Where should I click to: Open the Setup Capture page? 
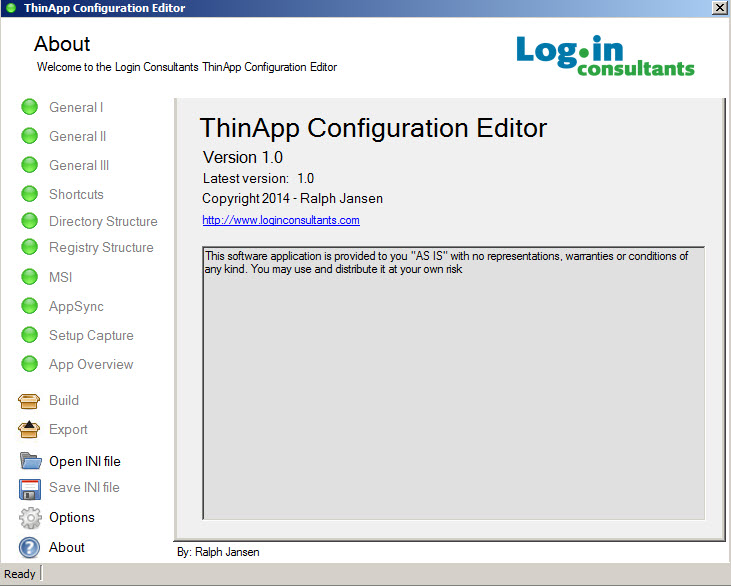pyautogui.click(x=91, y=336)
